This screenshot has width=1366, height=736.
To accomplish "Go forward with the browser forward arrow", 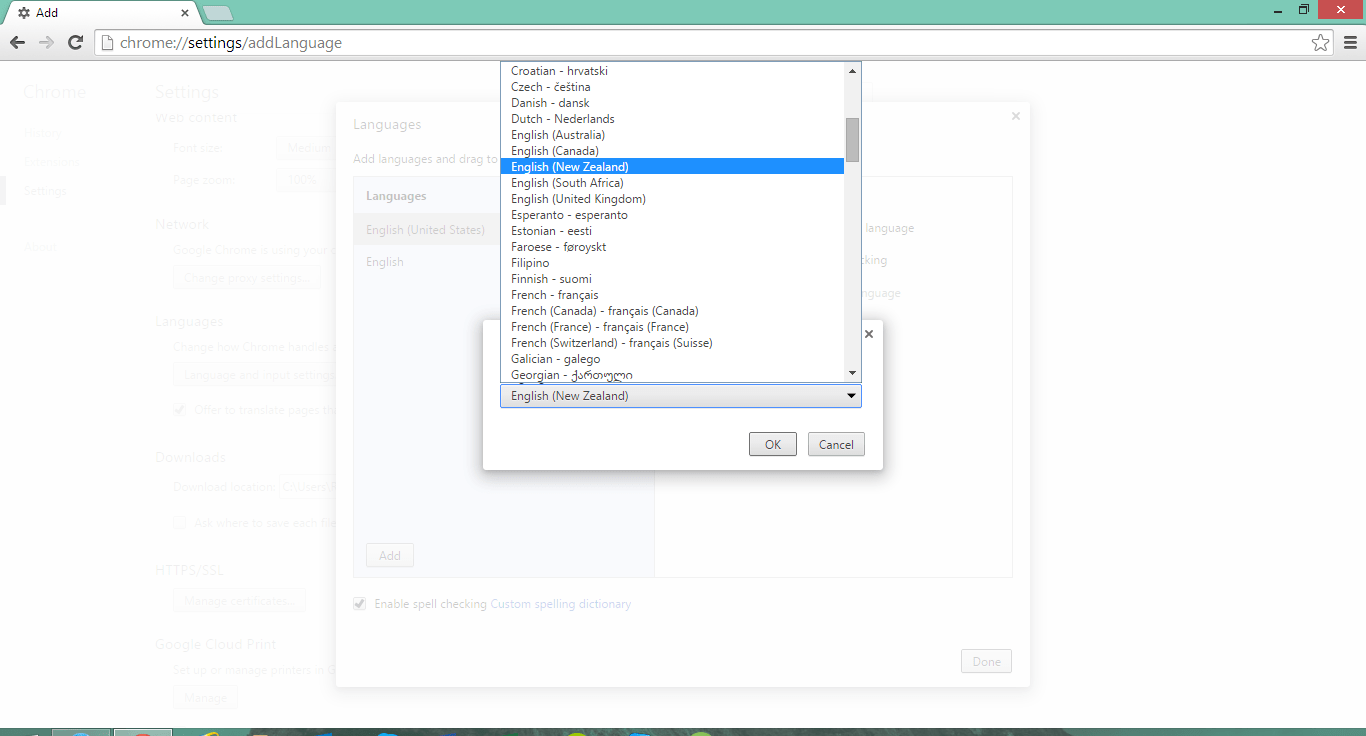I will coord(46,43).
